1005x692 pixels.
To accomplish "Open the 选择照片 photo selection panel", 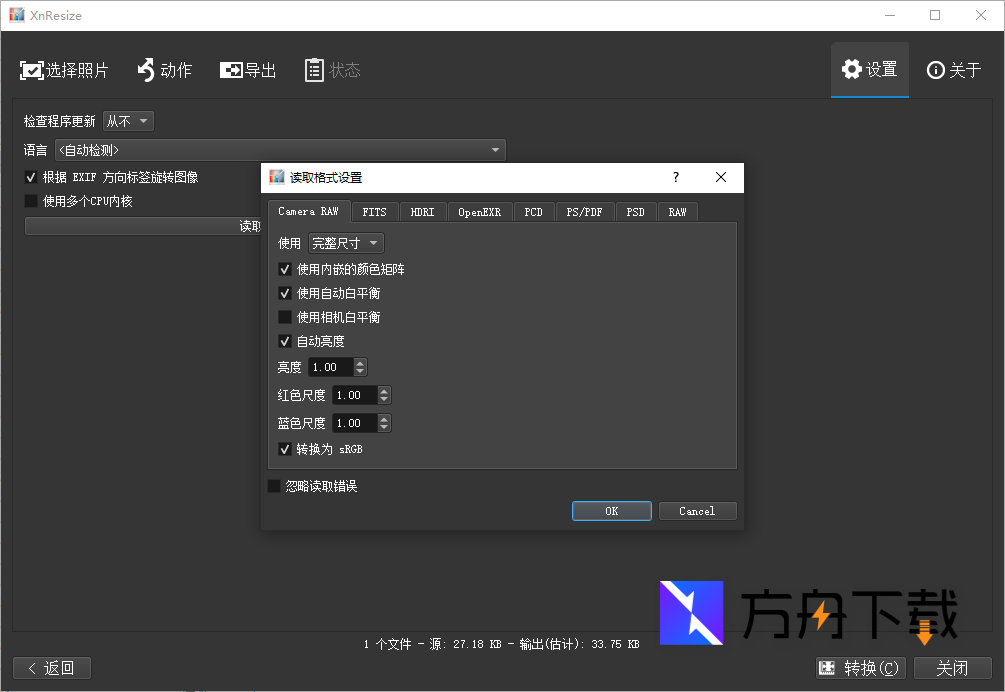I will 64,69.
